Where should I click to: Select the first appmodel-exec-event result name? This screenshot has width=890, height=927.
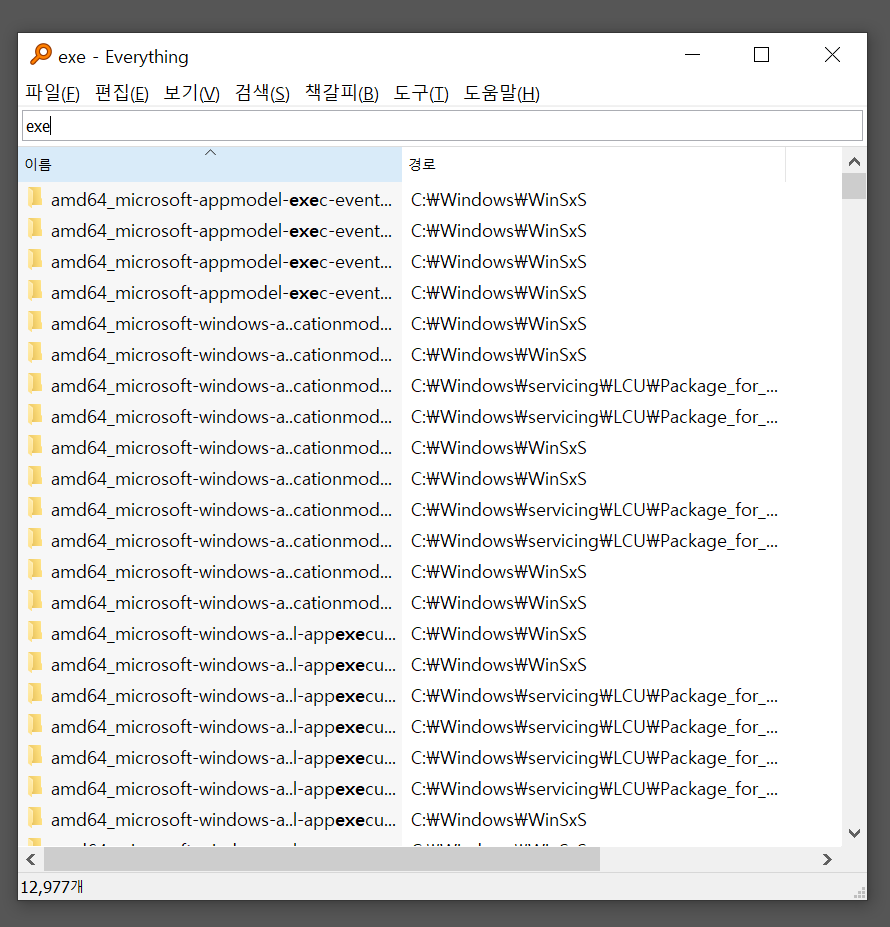(x=221, y=200)
